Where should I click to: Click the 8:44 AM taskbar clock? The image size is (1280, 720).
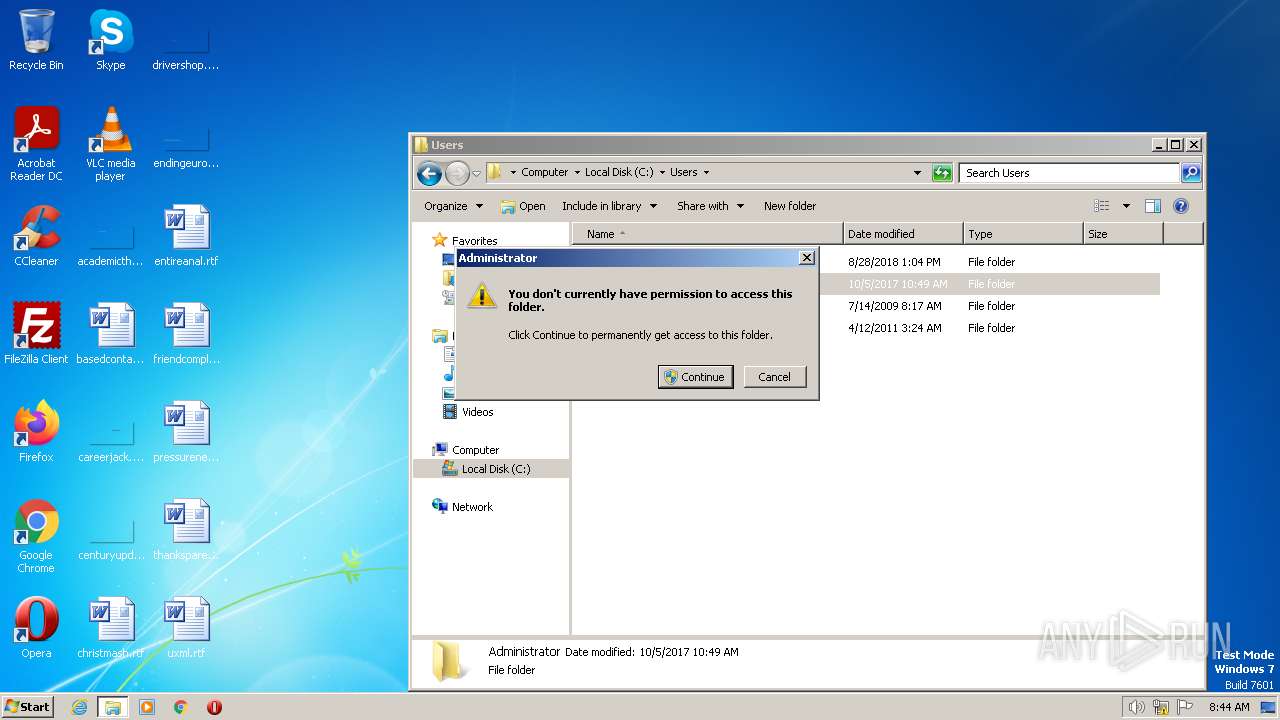(x=1229, y=707)
